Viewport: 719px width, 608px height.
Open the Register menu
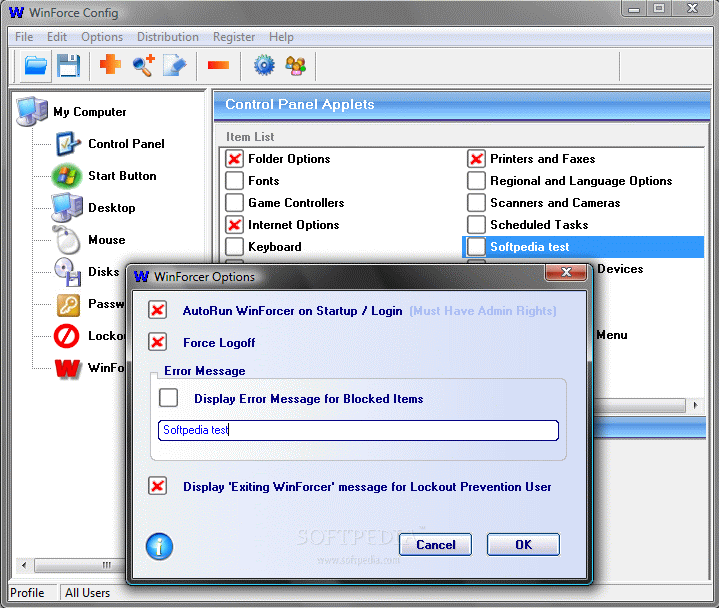pyautogui.click(x=234, y=37)
